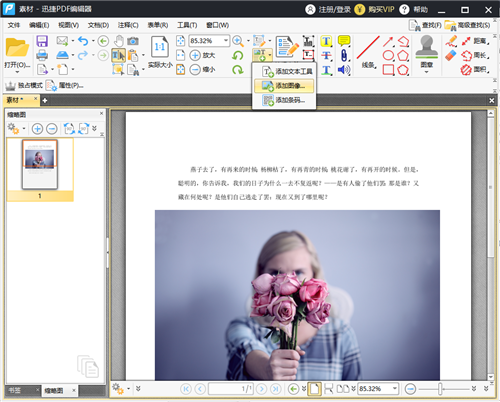Open the 注释(C) menu
The image size is (500, 402).
click(128, 25)
